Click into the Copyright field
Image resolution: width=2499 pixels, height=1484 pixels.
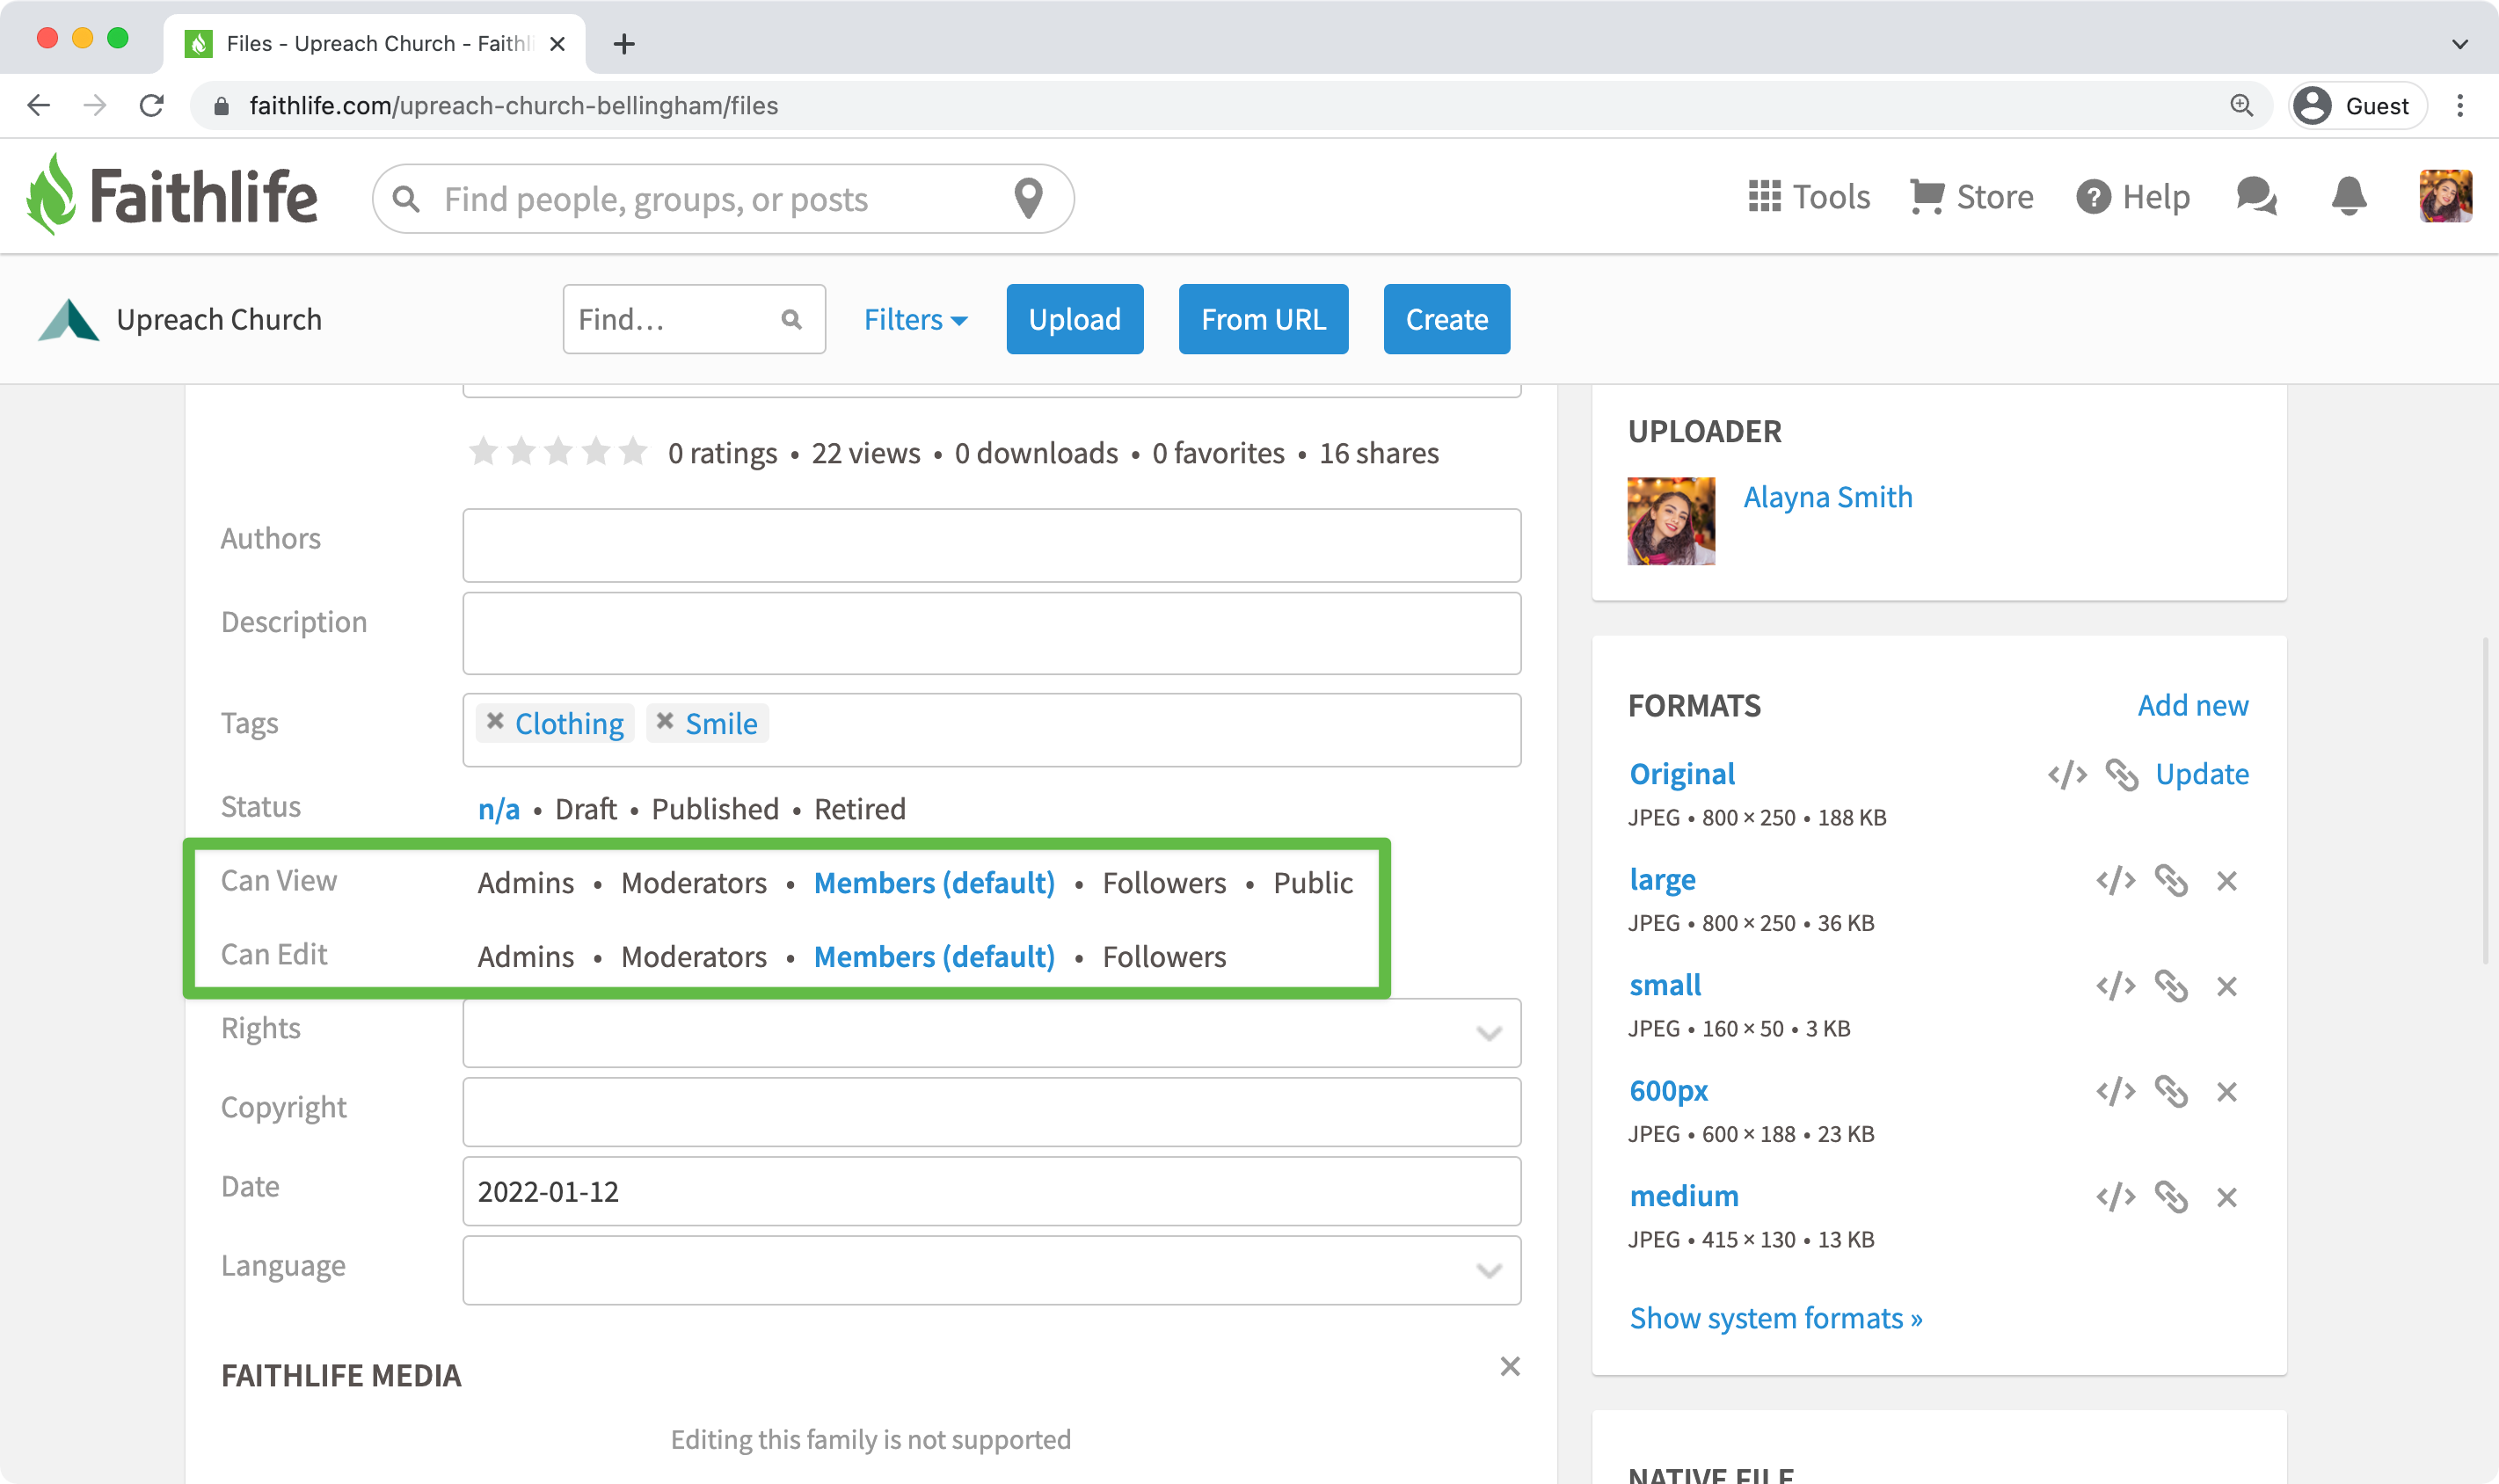click(x=991, y=1111)
